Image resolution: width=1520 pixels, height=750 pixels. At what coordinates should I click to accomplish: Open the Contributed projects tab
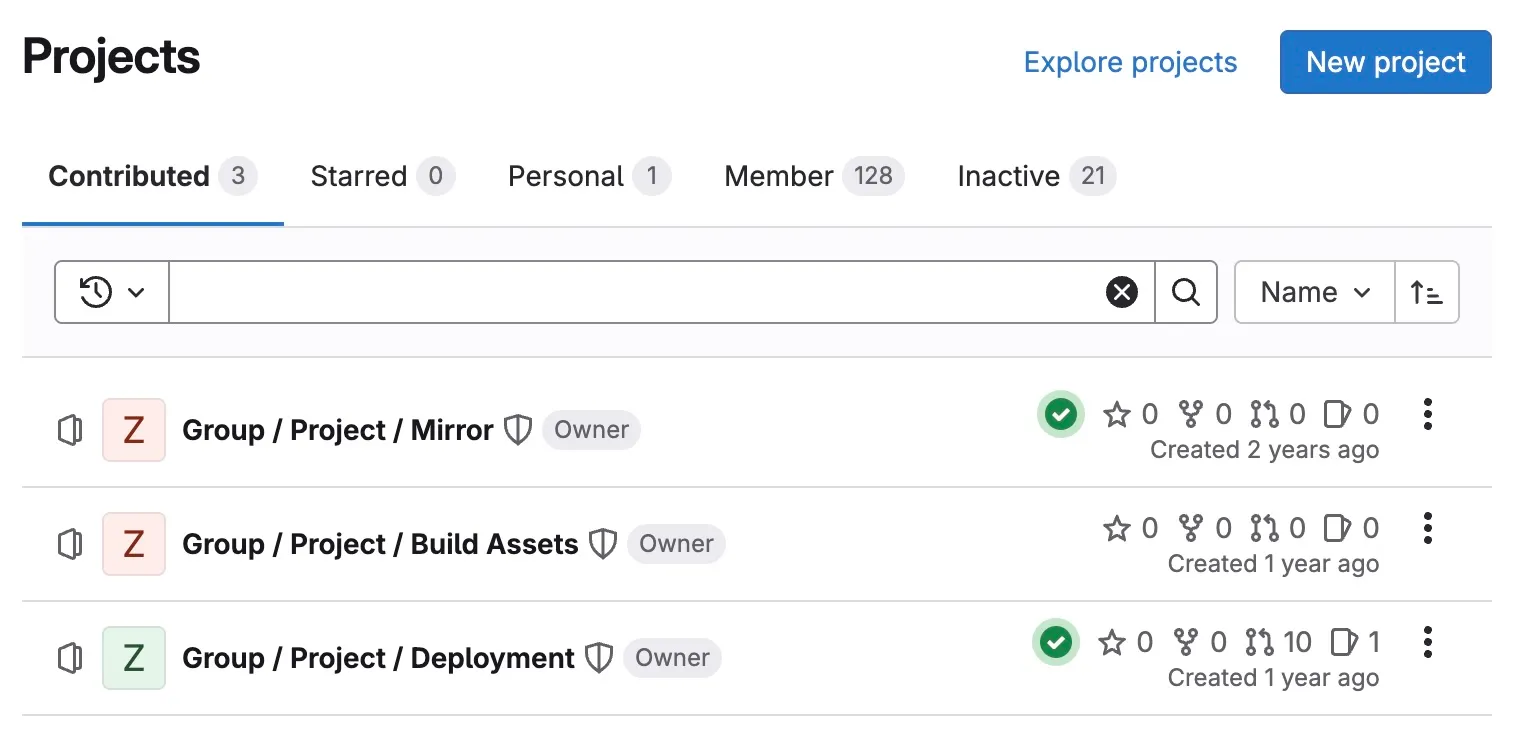[153, 177]
